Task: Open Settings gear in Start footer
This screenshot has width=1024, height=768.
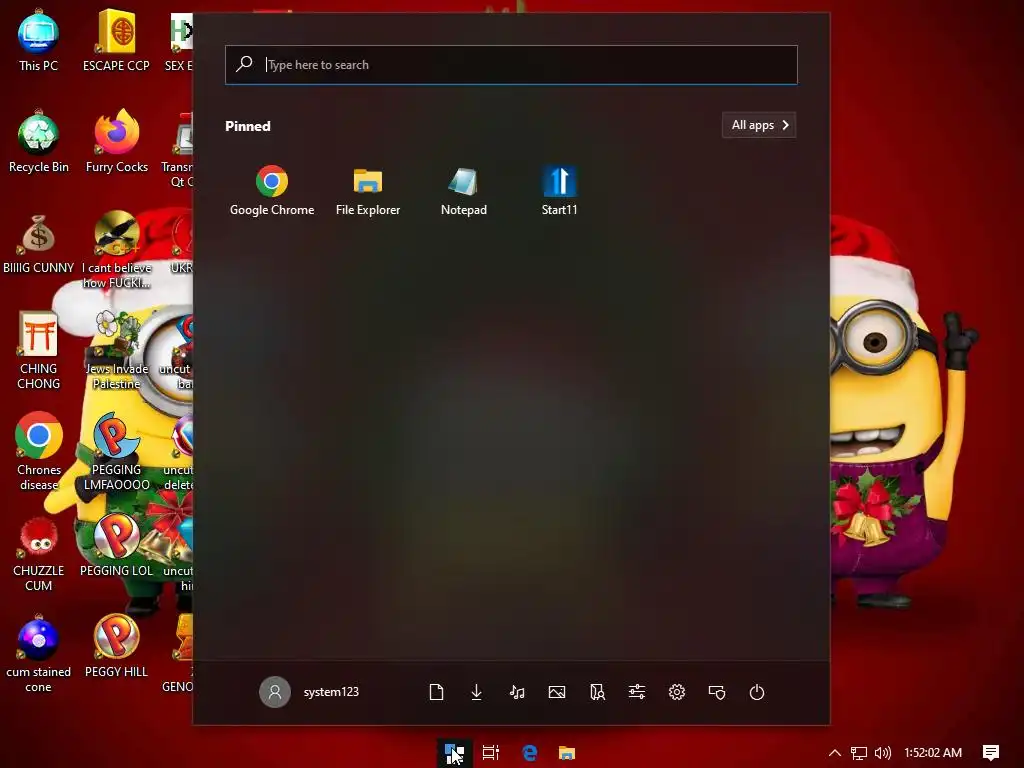Action: [x=677, y=692]
